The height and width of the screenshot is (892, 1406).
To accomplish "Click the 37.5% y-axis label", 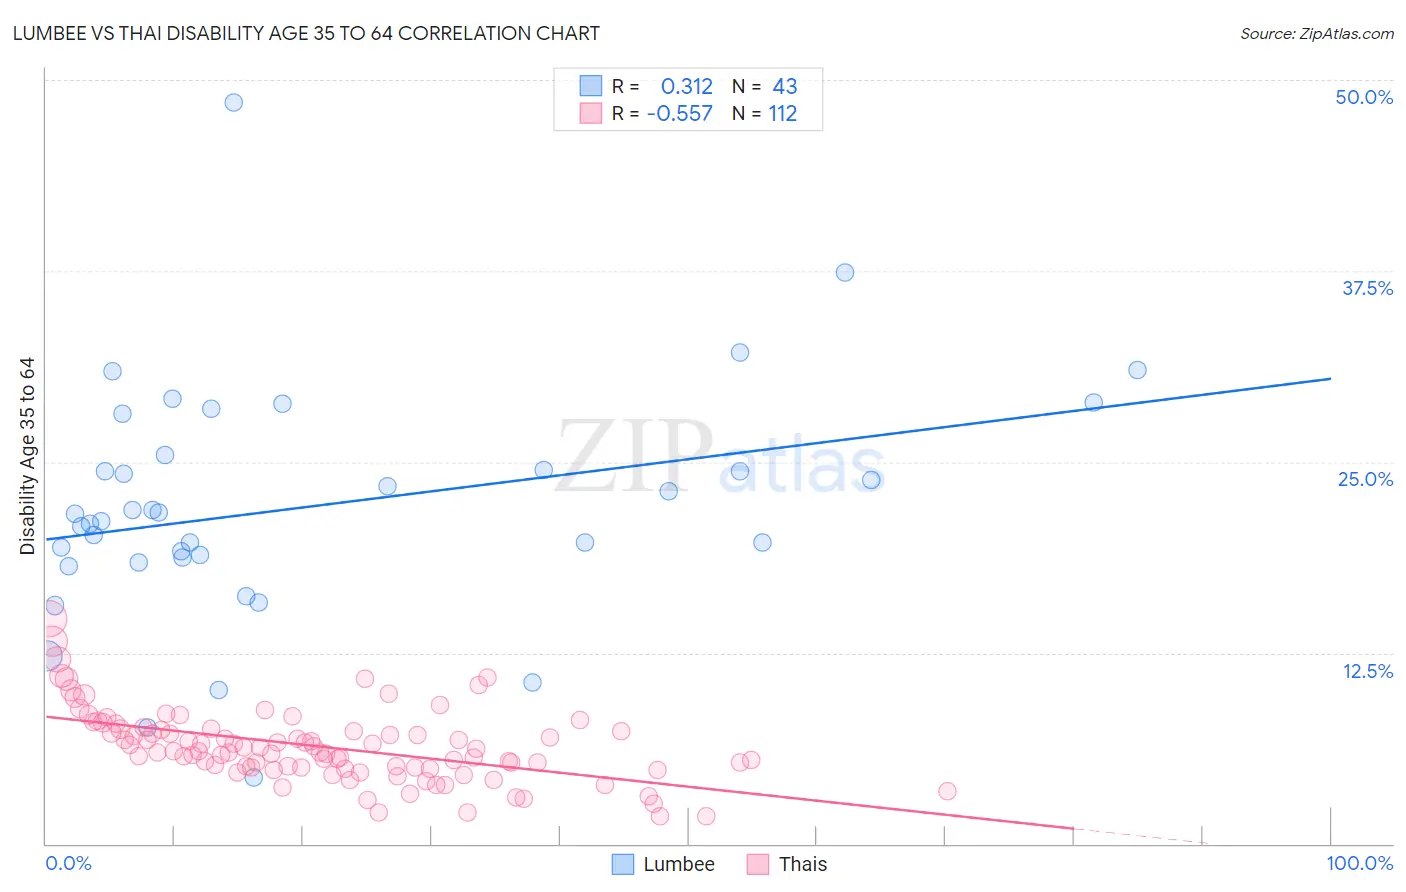I will (x=1367, y=288).
